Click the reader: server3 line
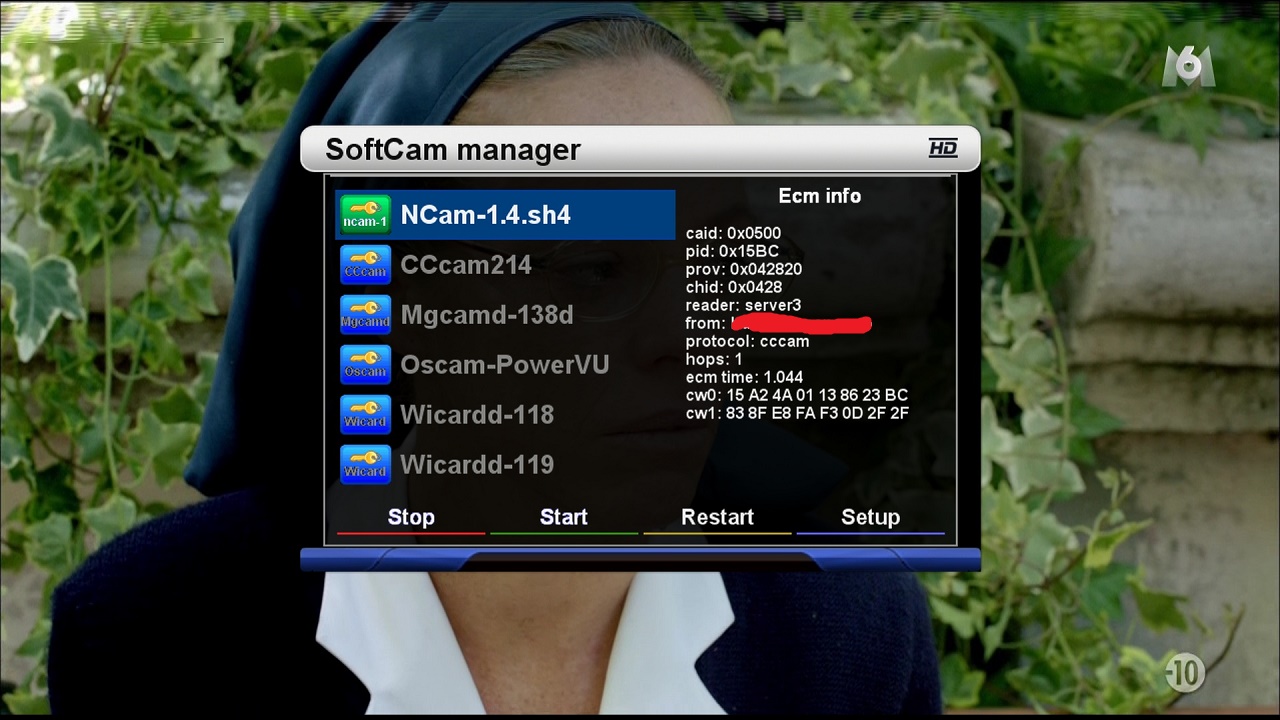The width and height of the screenshot is (1280, 720). pos(743,305)
